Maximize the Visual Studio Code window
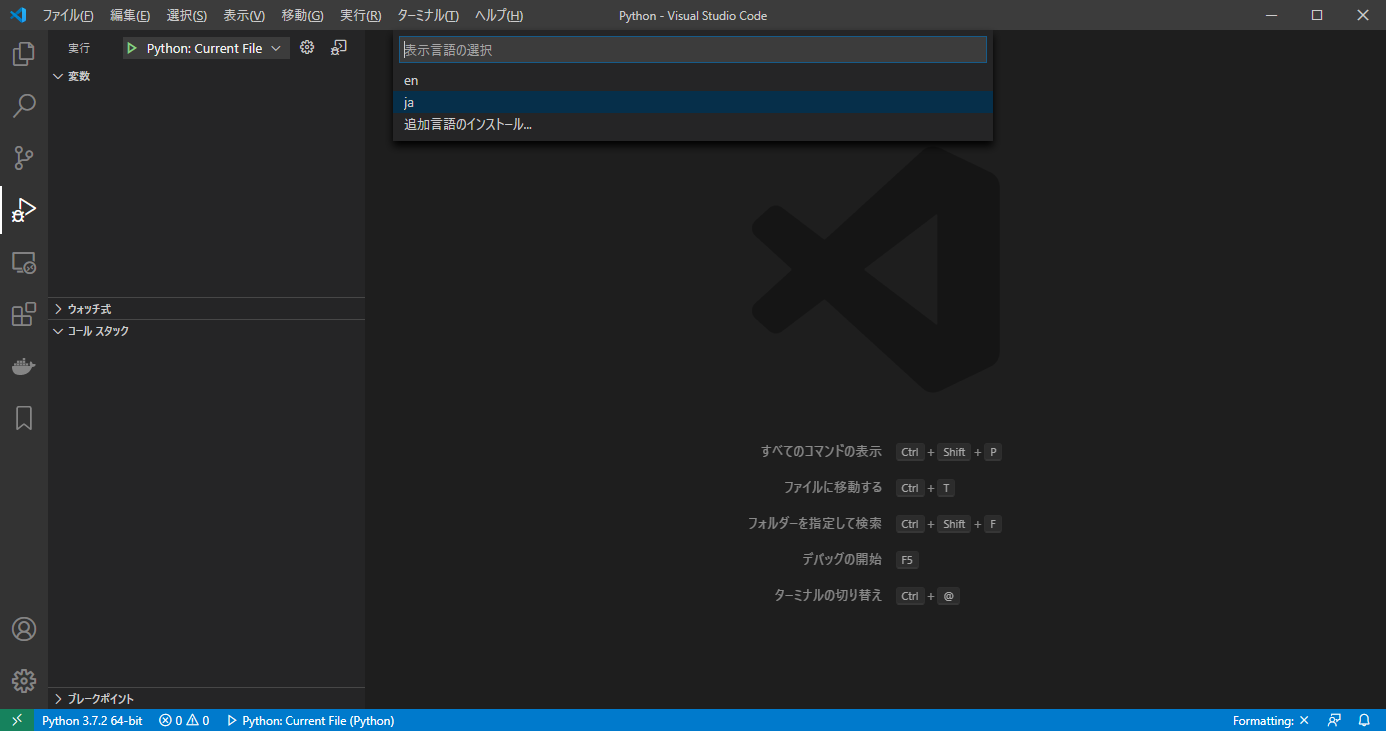This screenshot has width=1386, height=731. pos(1317,15)
